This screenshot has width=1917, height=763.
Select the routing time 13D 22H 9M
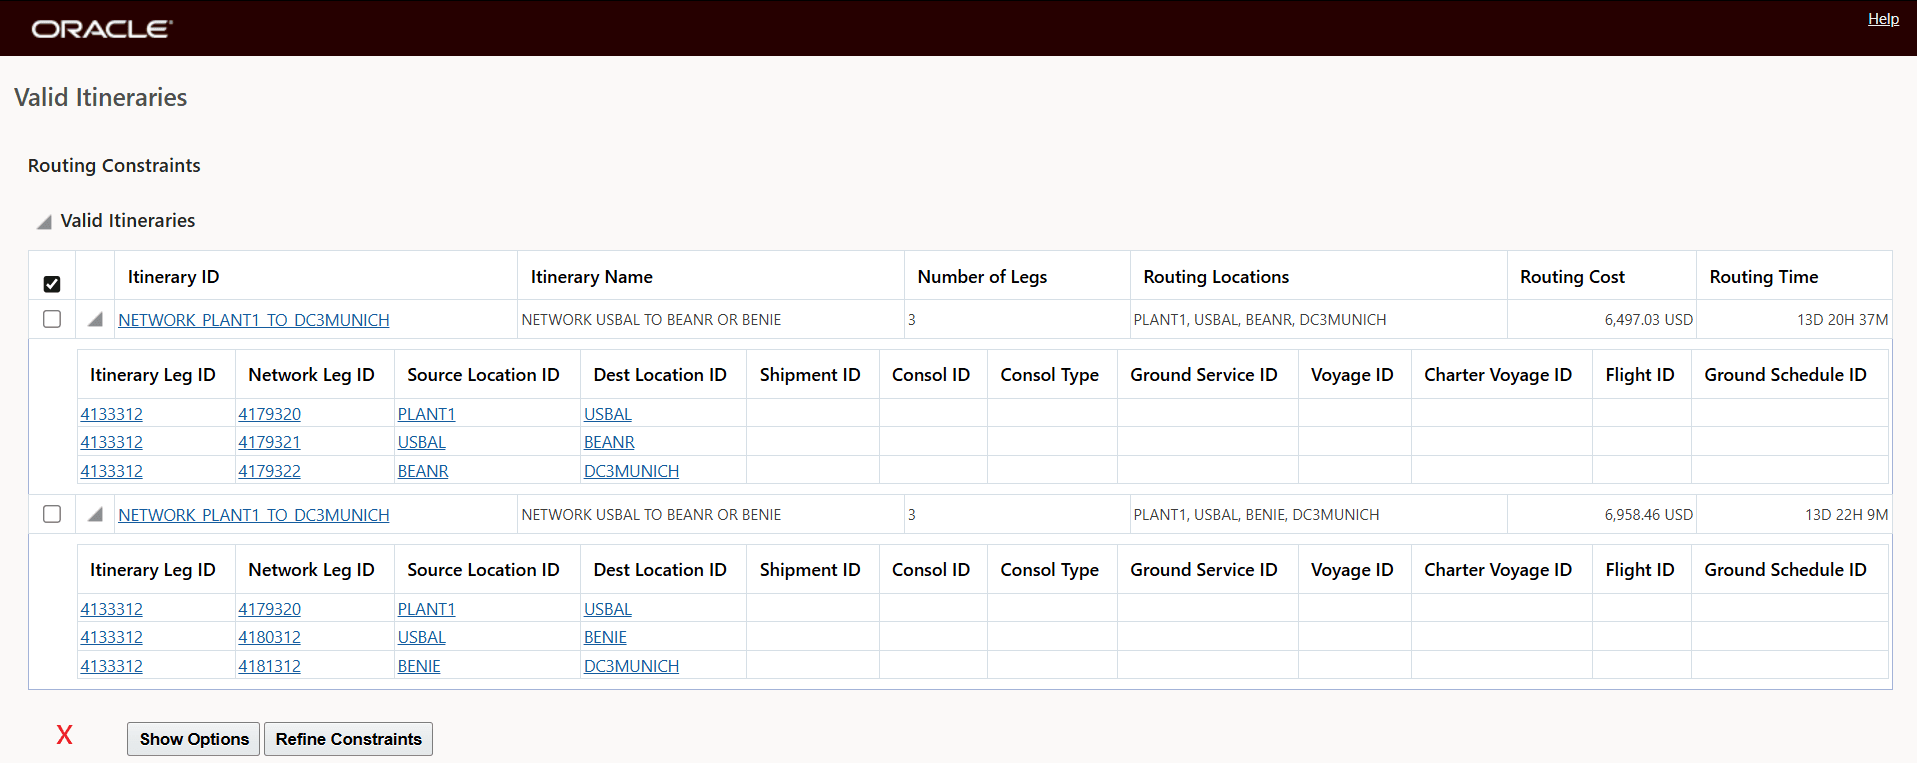1846,515
